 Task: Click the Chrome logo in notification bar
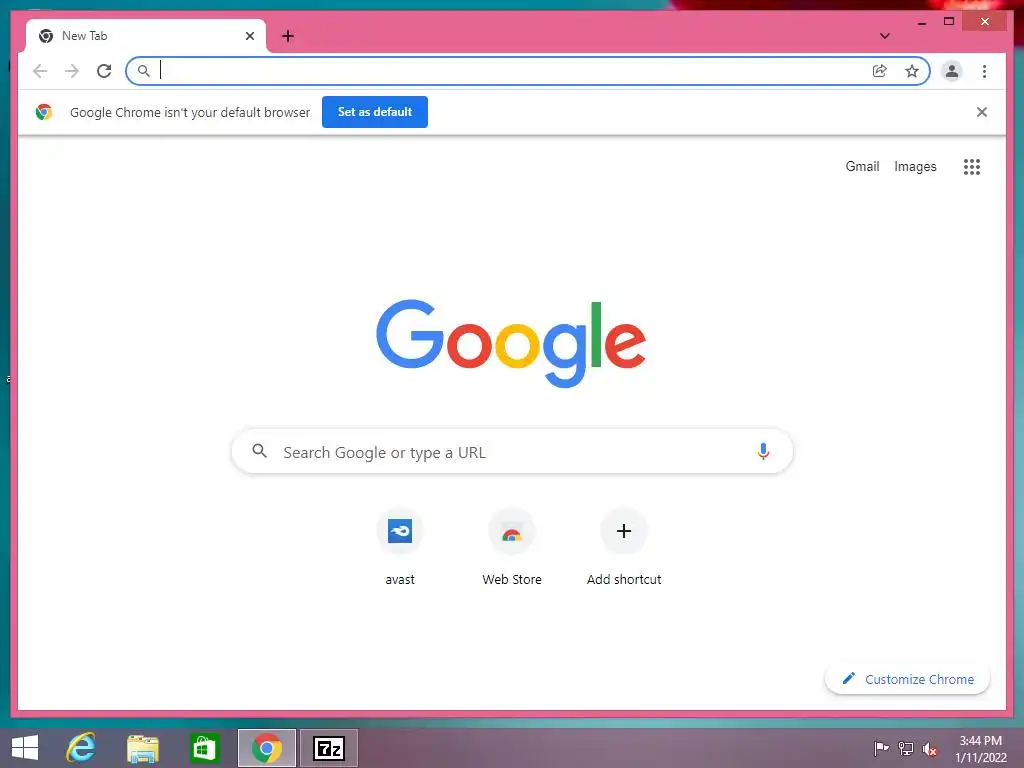coord(44,112)
